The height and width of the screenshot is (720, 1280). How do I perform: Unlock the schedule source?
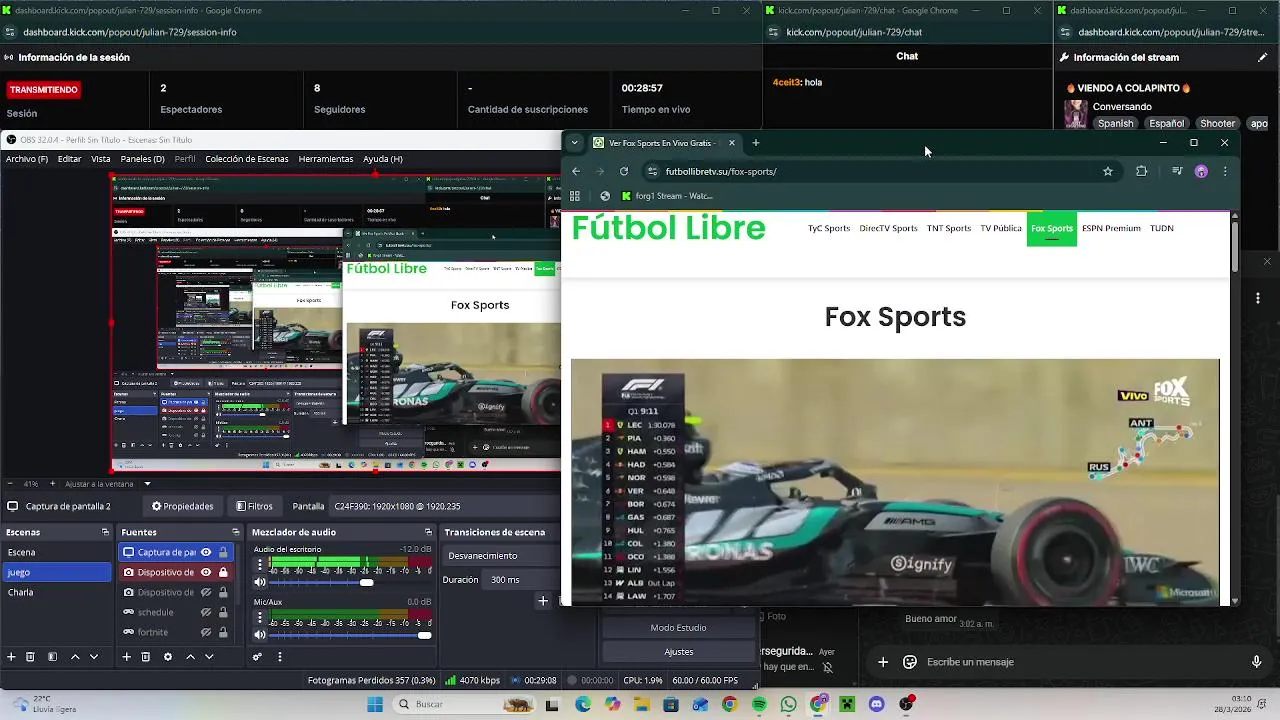click(223, 612)
